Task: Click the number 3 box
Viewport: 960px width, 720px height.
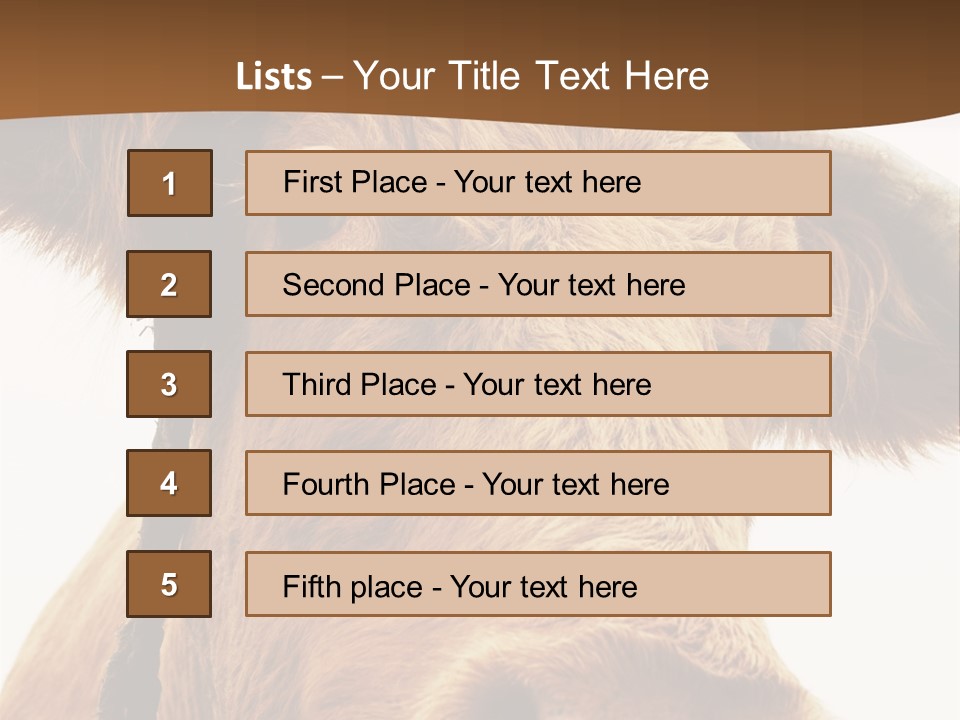Action: [169, 384]
